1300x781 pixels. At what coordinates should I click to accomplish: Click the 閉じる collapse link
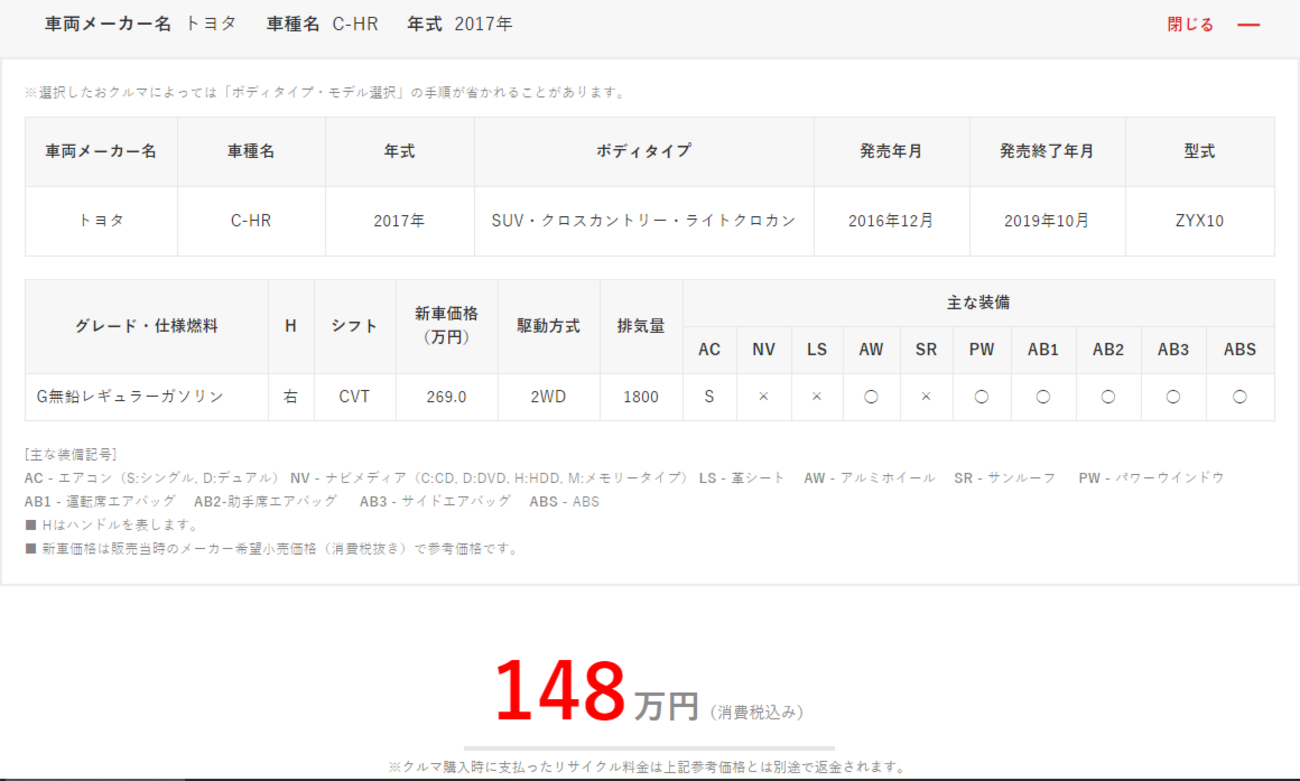pyautogui.click(x=1190, y=24)
